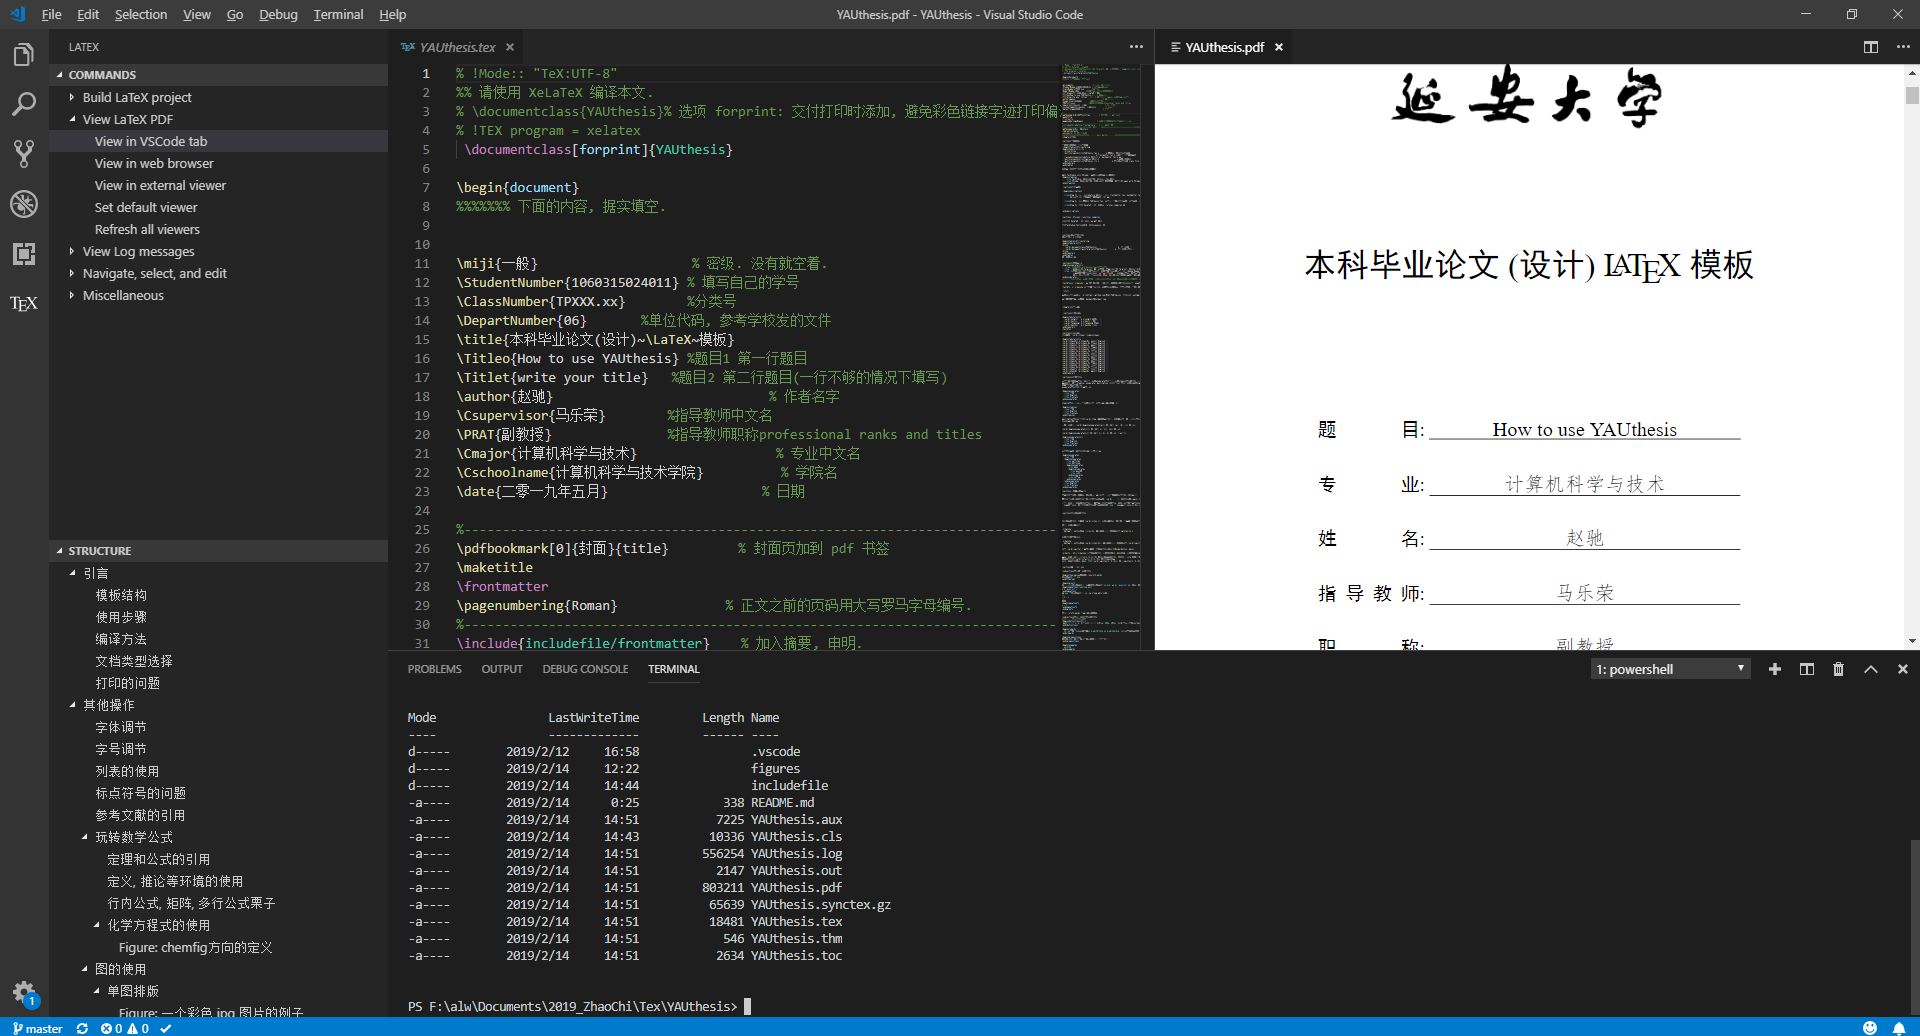Open the TeX LaTeX Workshop view
Image resolution: width=1920 pixels, height=1036 pixels.
[x=24, y=304]
